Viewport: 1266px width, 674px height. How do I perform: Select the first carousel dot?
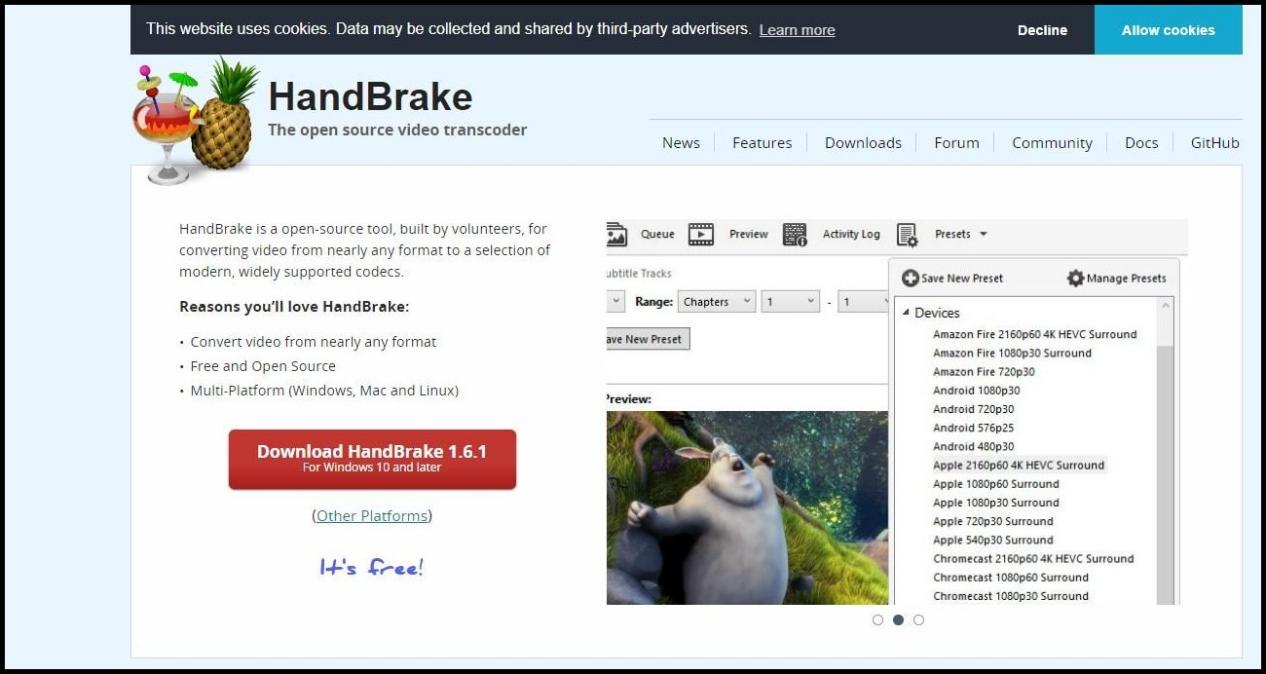878,620
